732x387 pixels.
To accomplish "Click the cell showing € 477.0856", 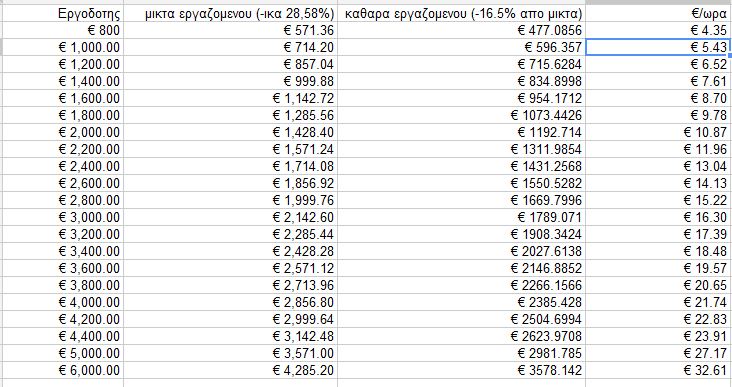I will point(461,31).
